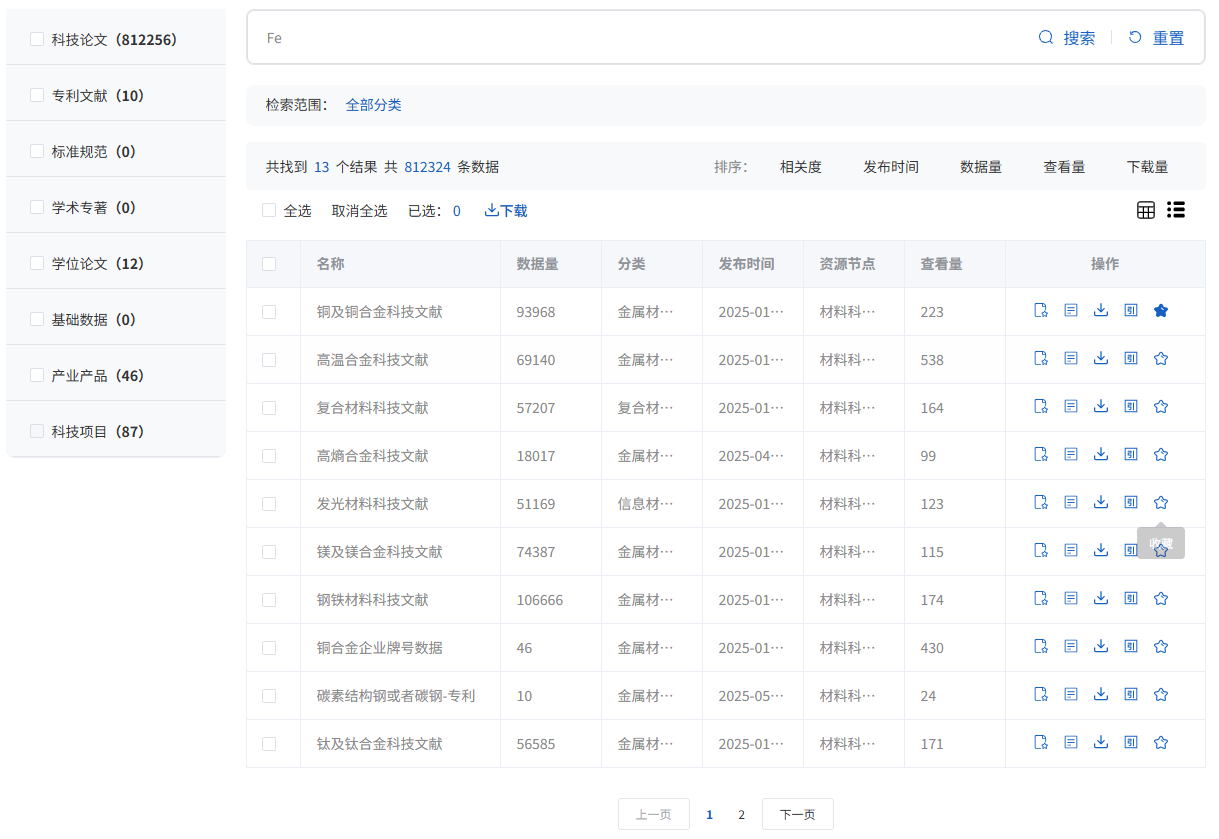The width and height of the screenshot is (1219, 839).
Task: Open details list icon for 高熵合金科技文献
Action: click(1071, 455)
